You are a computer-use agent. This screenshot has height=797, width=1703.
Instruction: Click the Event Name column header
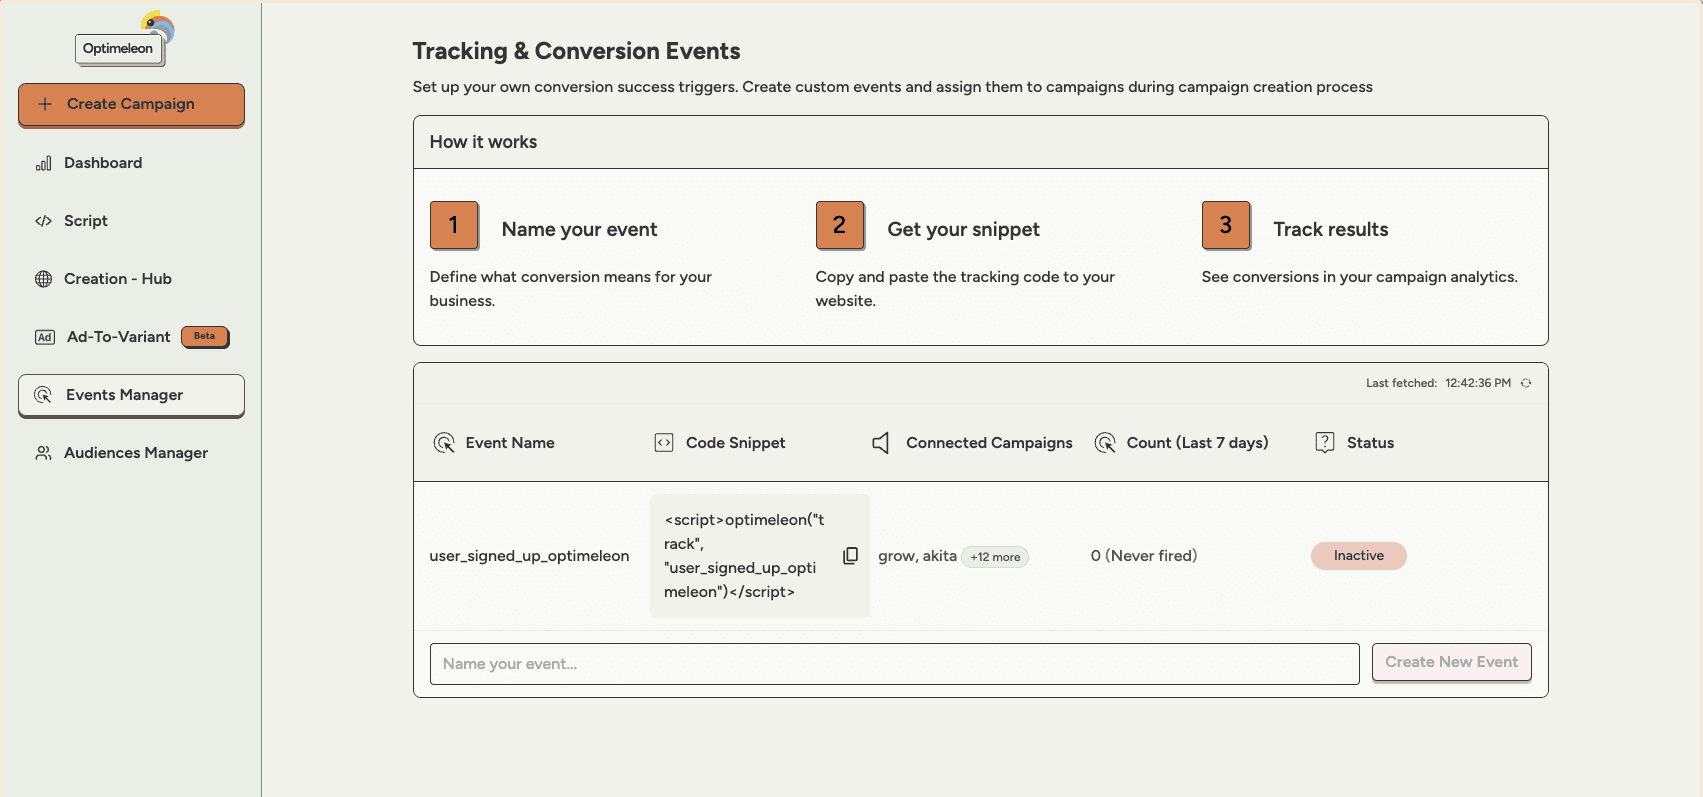pos(510,443)
